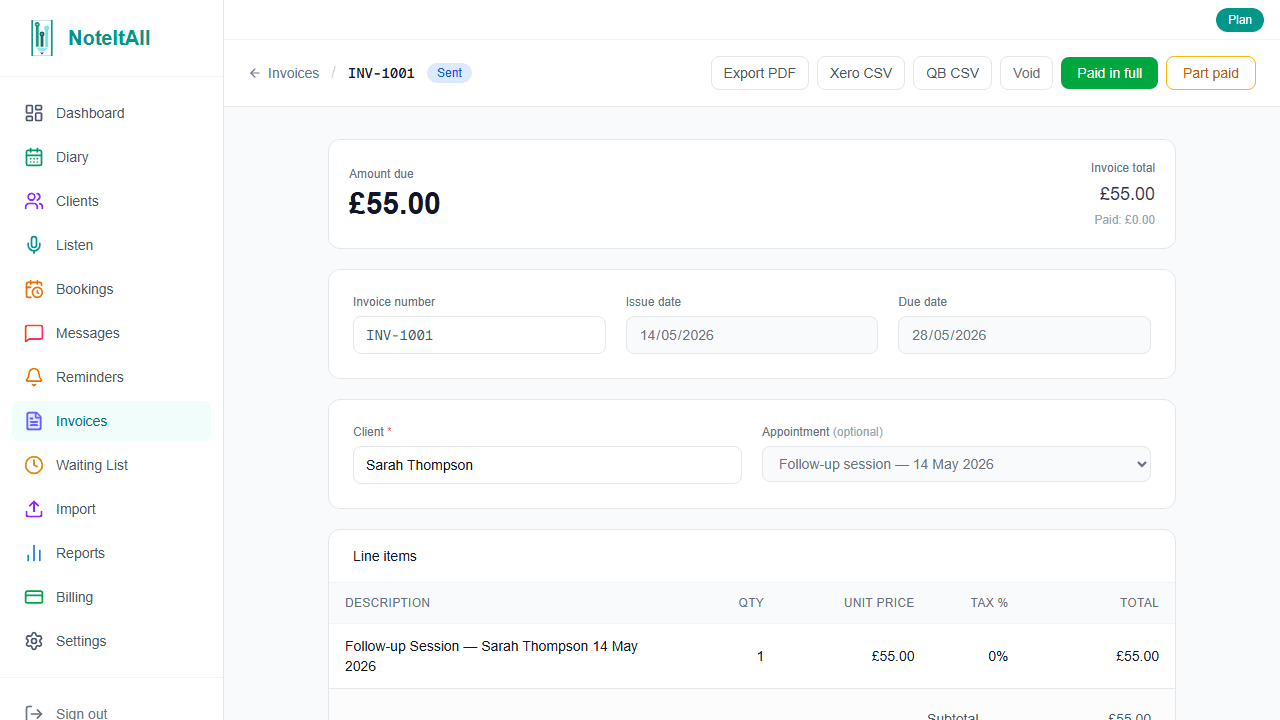Click the Paid: £0.00 text
The image size is (1280, 720).
[x=1124, y=220]
